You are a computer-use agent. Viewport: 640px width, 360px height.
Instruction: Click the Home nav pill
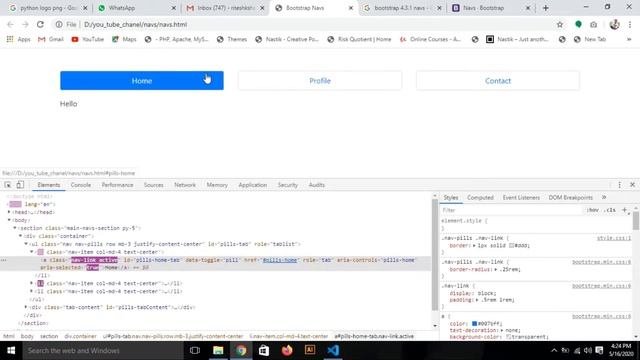(x=142, y=80)
